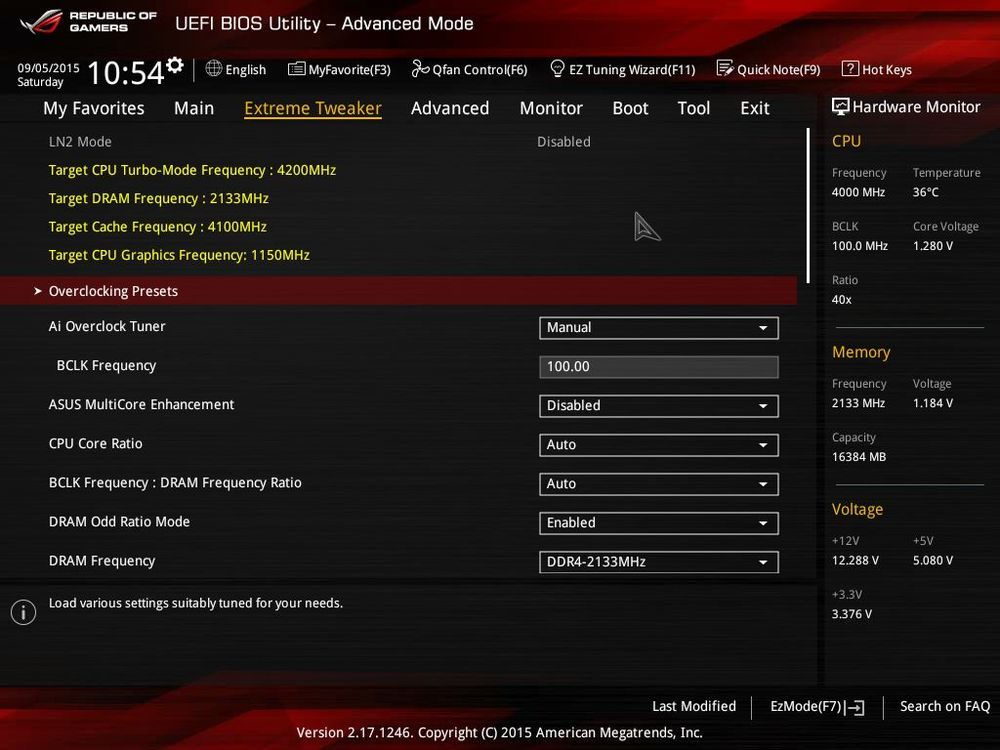This screenshot has width=1000, height=750.
Task: Select the Extreme Tweaker tab
Action: coord(312,108)
